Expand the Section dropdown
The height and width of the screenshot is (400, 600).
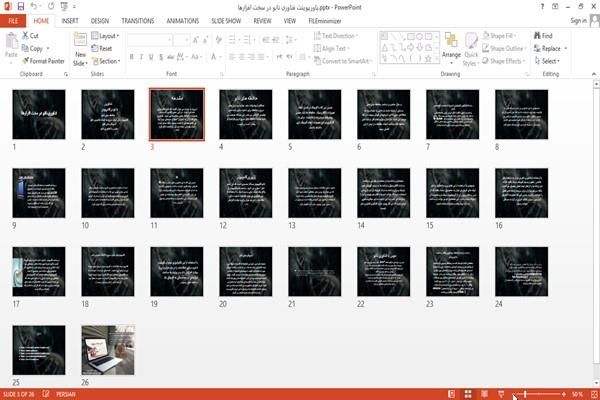pos(106,61)
